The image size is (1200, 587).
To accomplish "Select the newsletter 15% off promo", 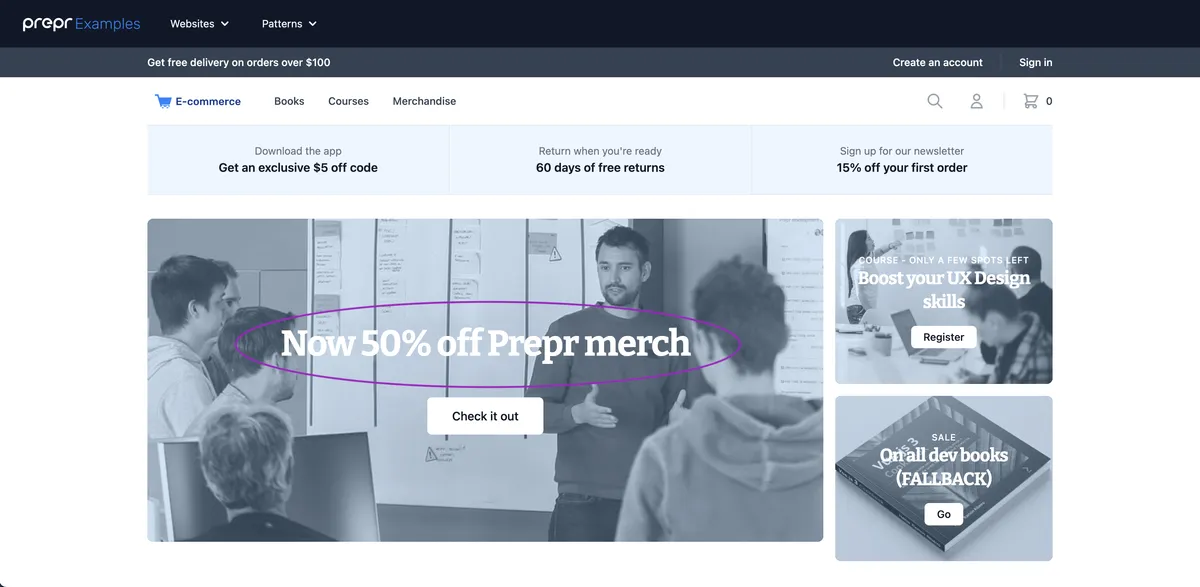I will point(902,160).
